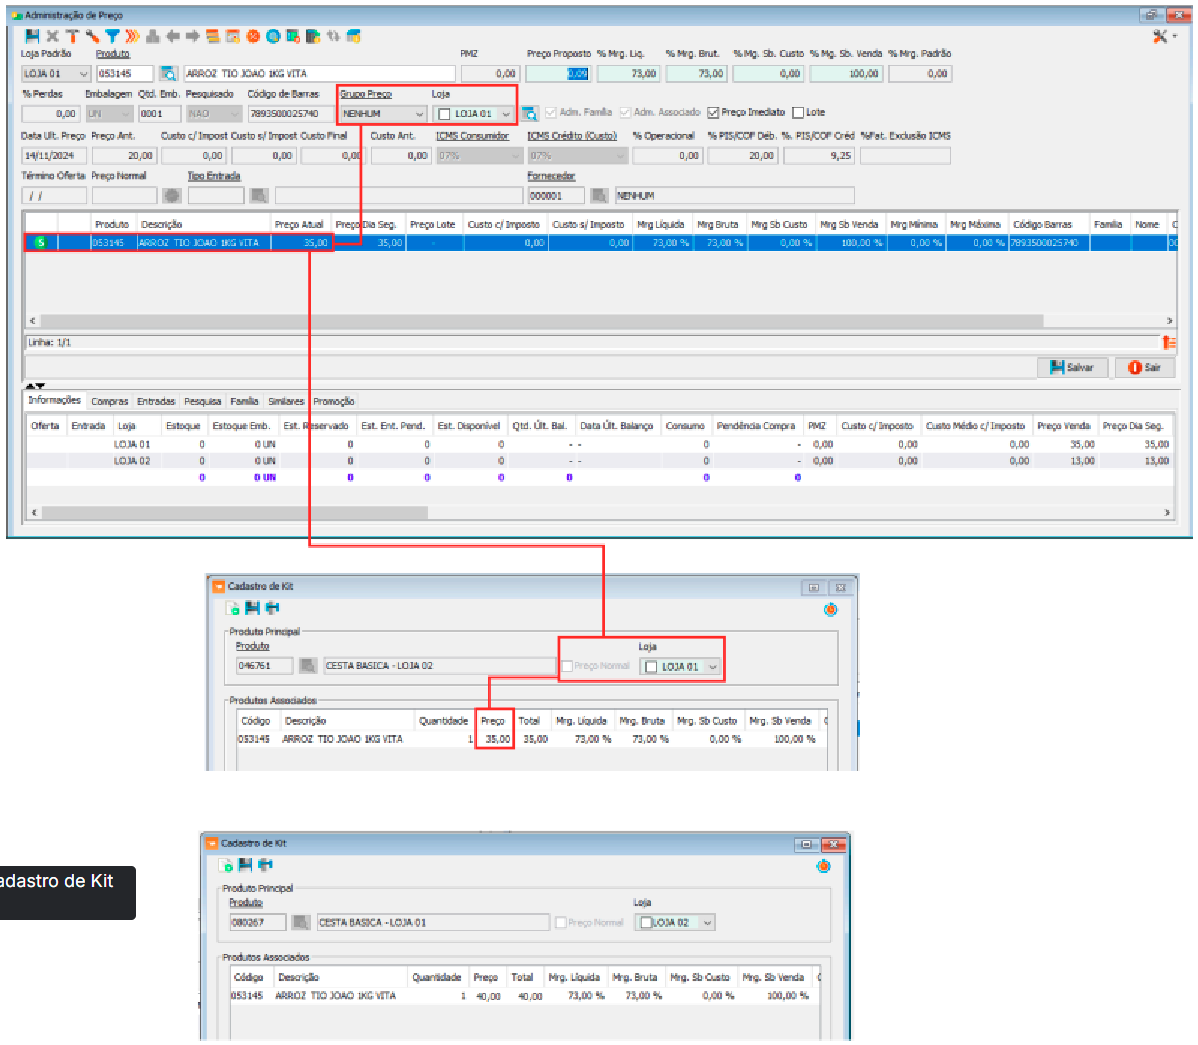Screen dimensions: 1198x1045
Task: Switch to the Compras tab
Action: coord(110,401)
